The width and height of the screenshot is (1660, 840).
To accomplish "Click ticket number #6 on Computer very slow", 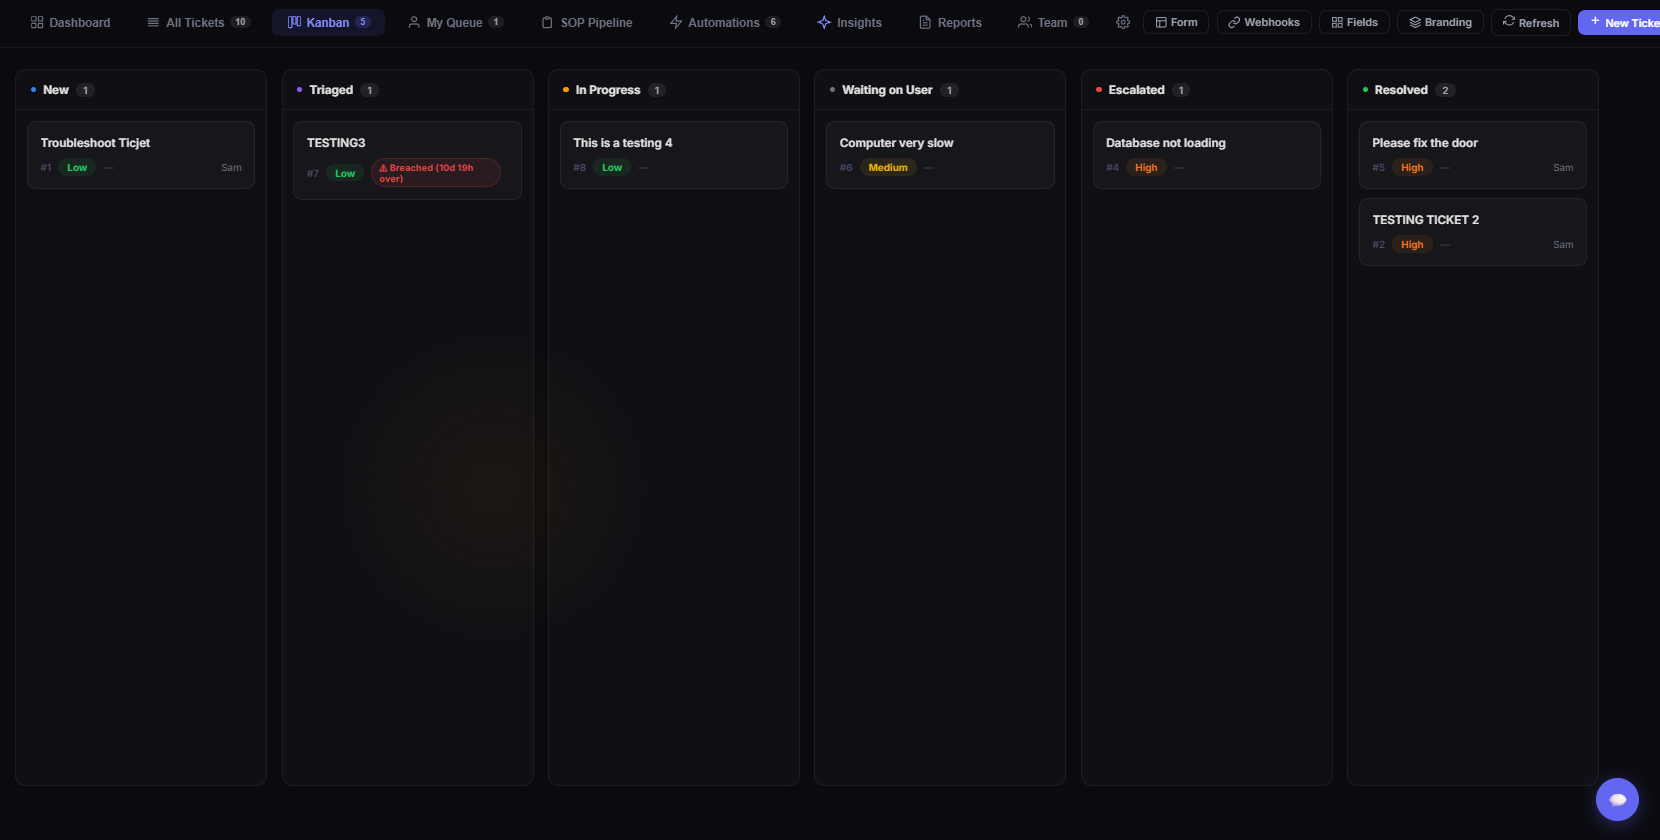I will (846, 168).
